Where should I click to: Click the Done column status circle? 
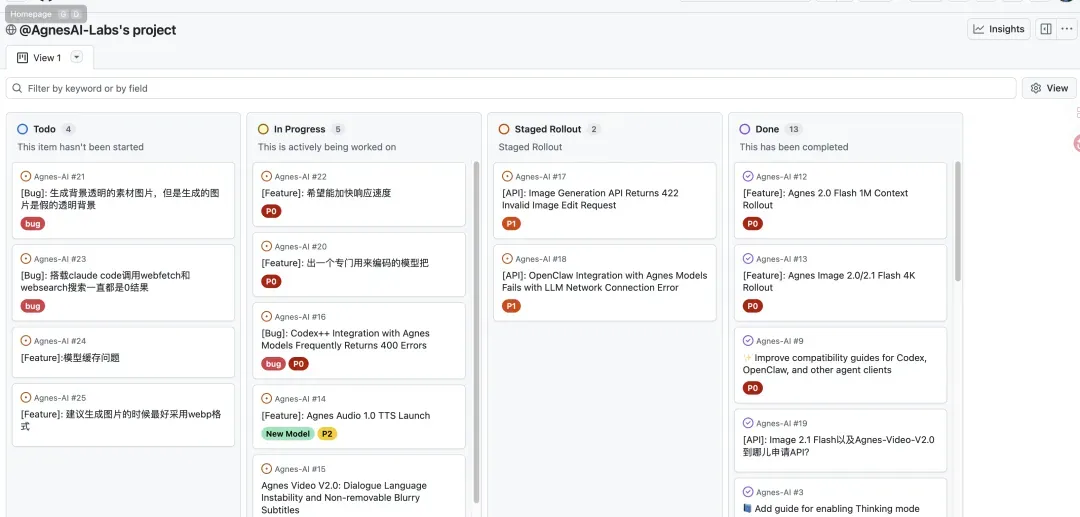pos(745,129)
